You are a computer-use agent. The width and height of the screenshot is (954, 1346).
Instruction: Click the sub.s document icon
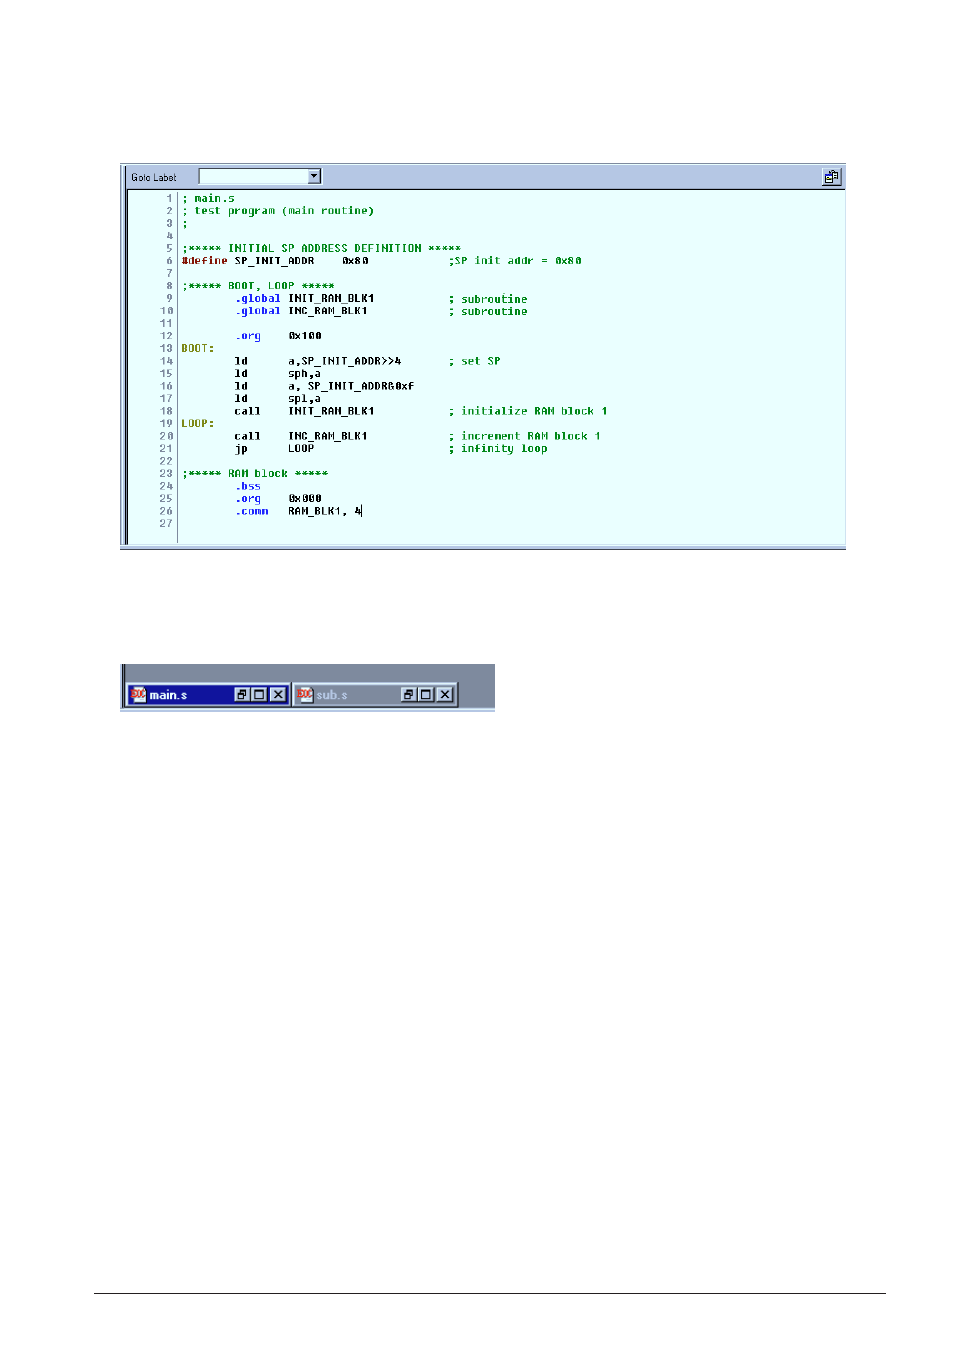pos(305,695)
